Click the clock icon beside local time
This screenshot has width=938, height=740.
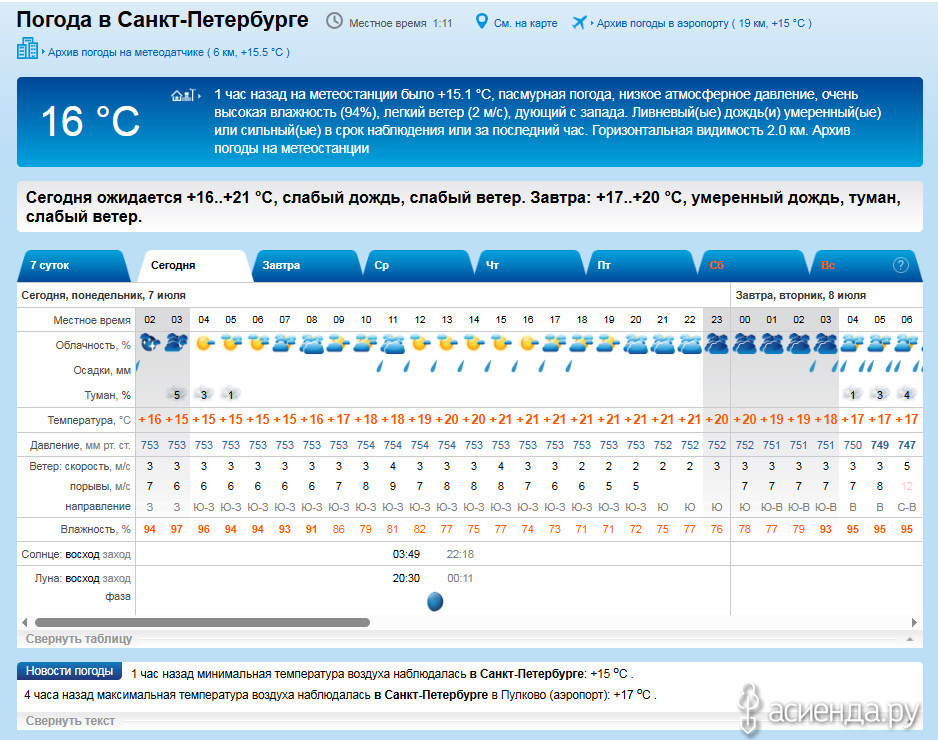[334, 22]
